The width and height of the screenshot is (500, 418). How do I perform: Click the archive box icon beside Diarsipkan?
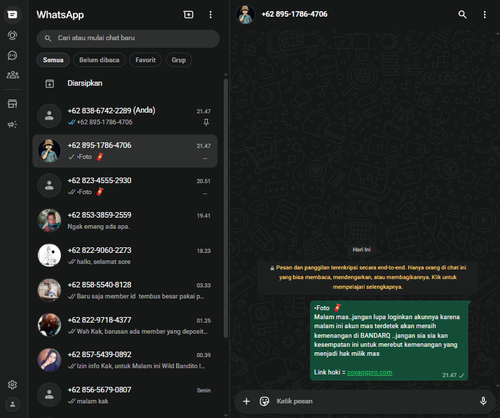(x=49, y=84)
